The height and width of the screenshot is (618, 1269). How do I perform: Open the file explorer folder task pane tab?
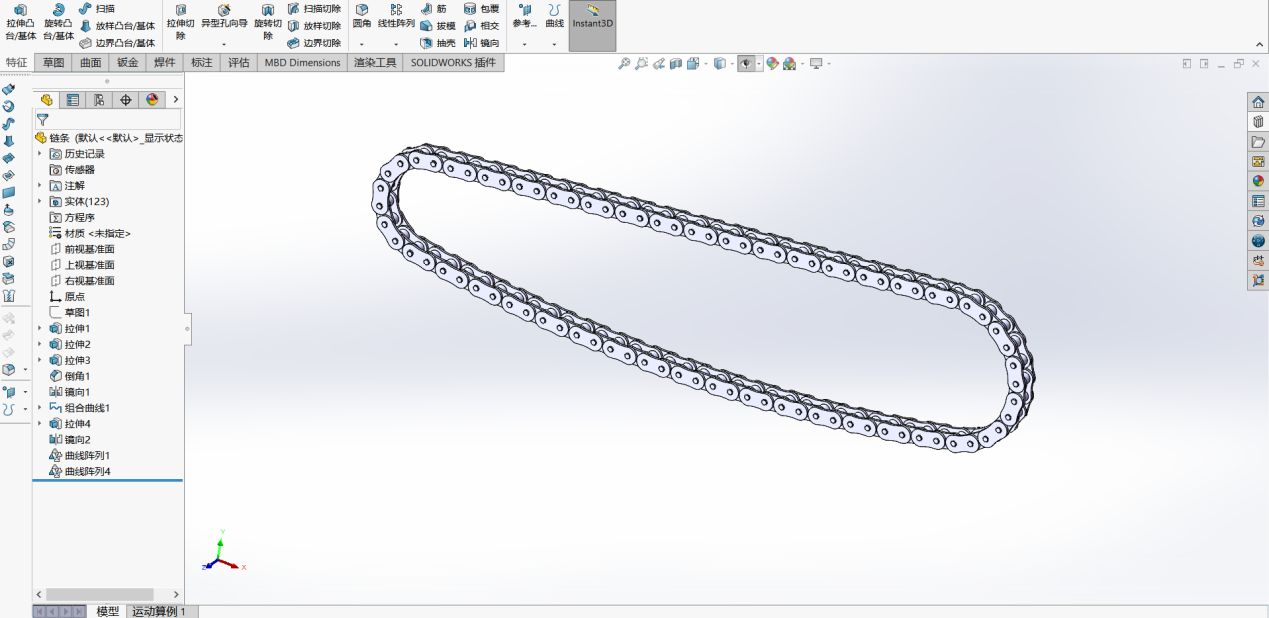point(1258,142)
